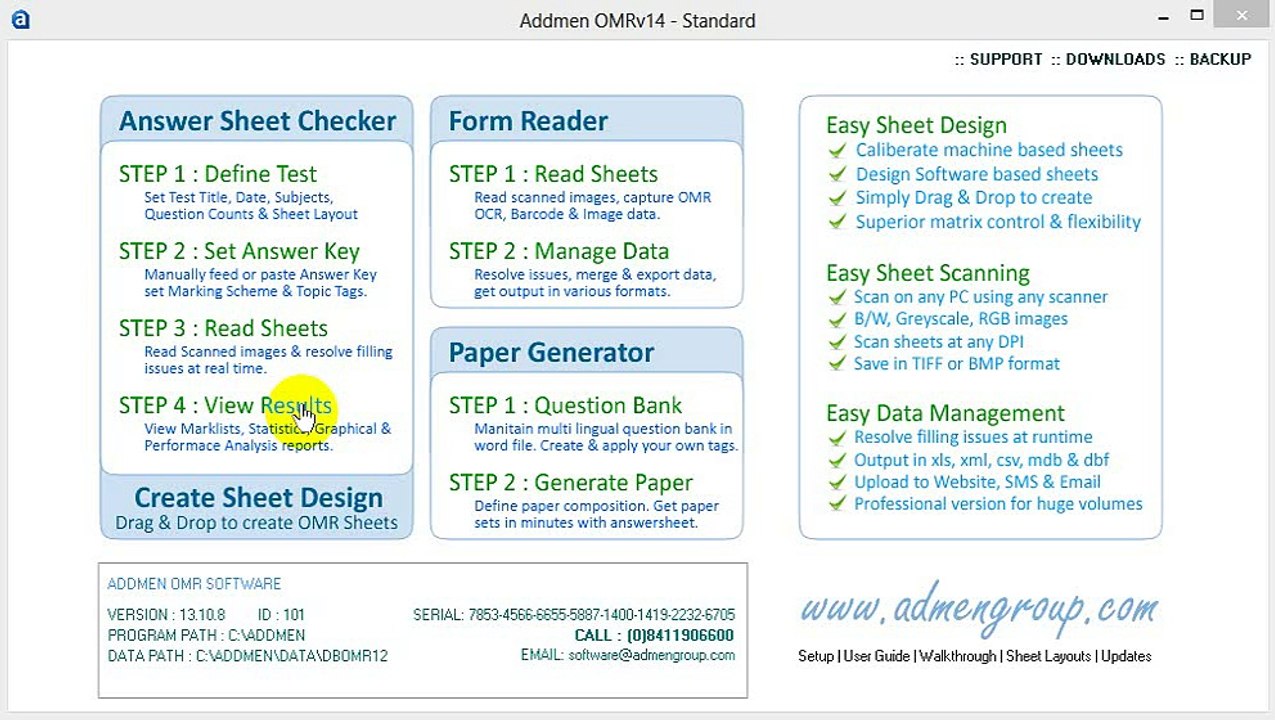1275x720 pixels.
Task: Click DATA PATH C:\ADDMEN\DATA\DBOMR12 text
Action: (247, 656)
